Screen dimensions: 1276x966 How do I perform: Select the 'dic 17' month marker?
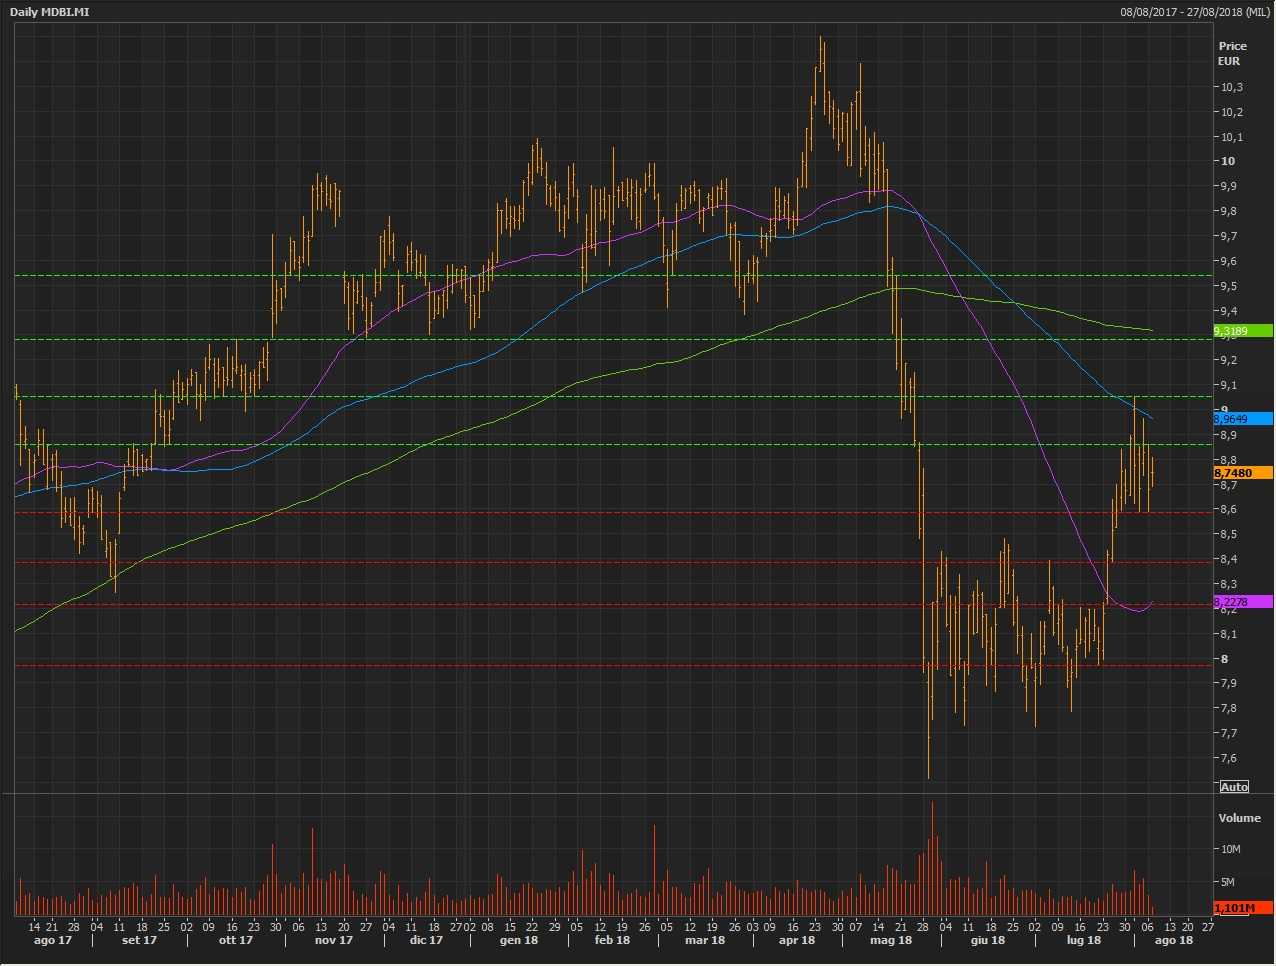(426, 940)
